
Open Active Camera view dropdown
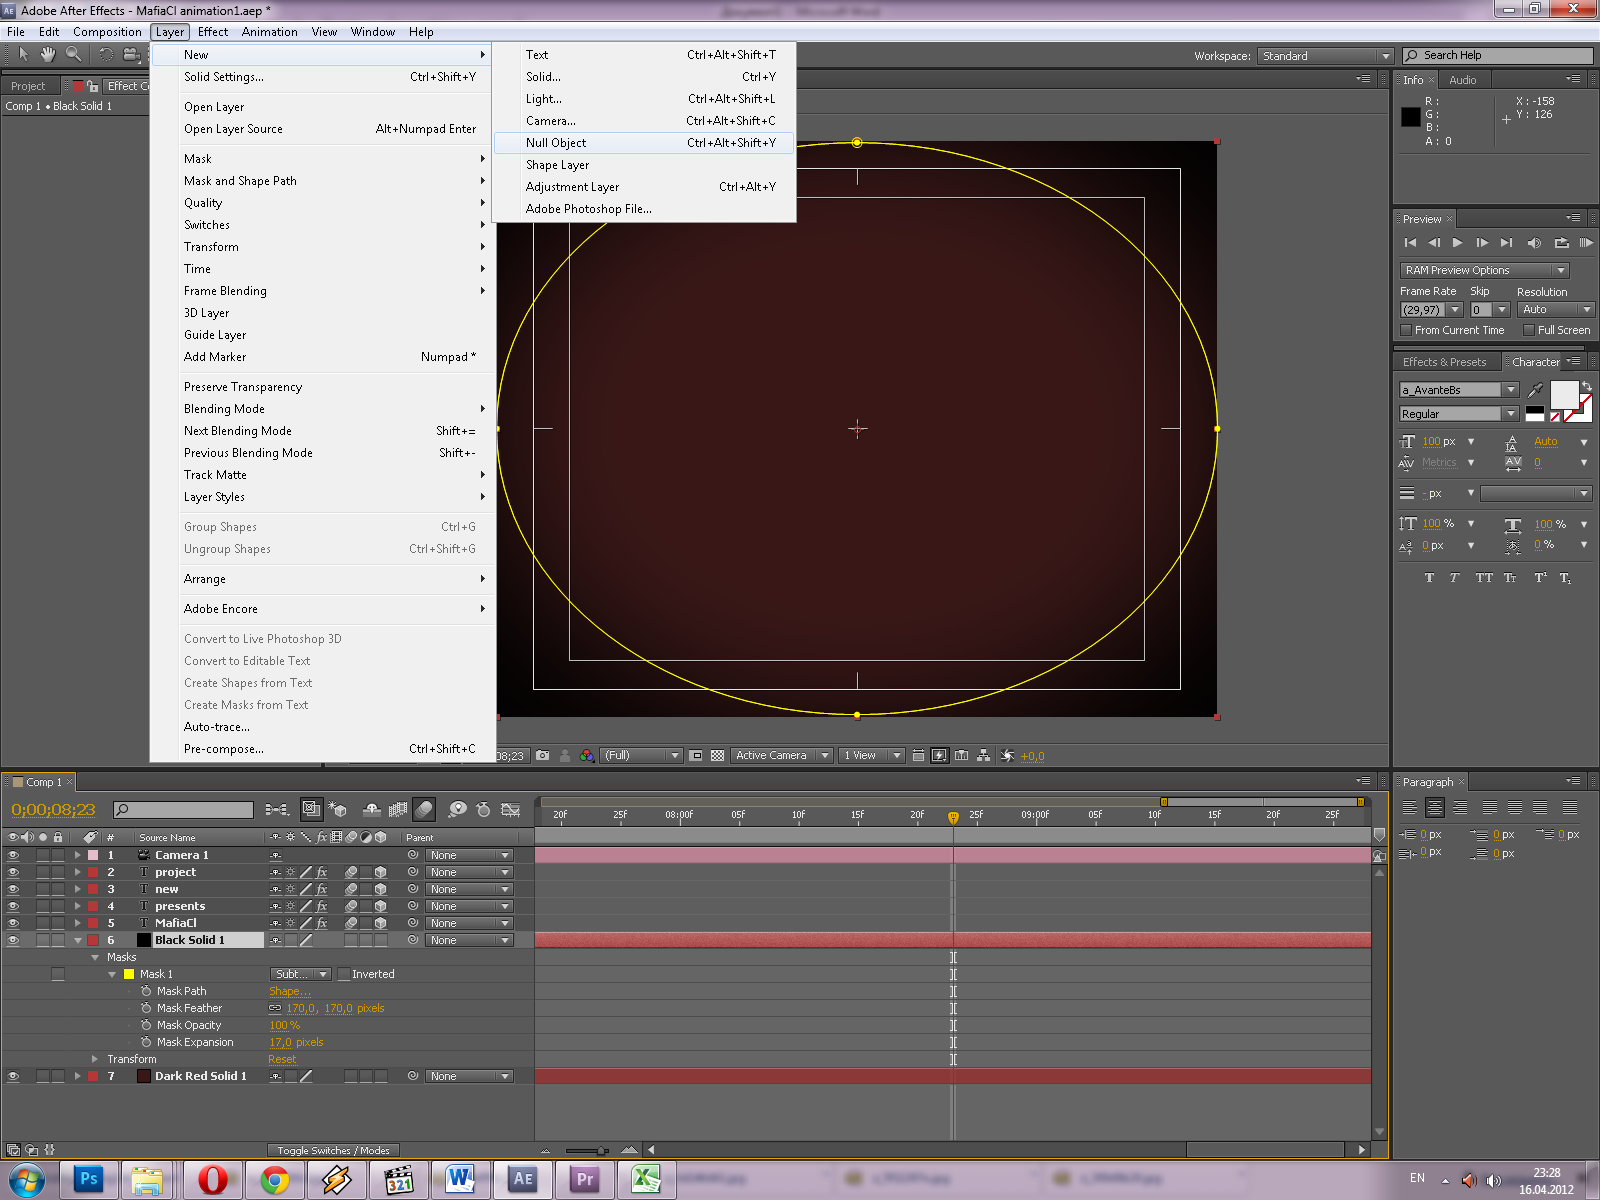(x=781, y=756)
